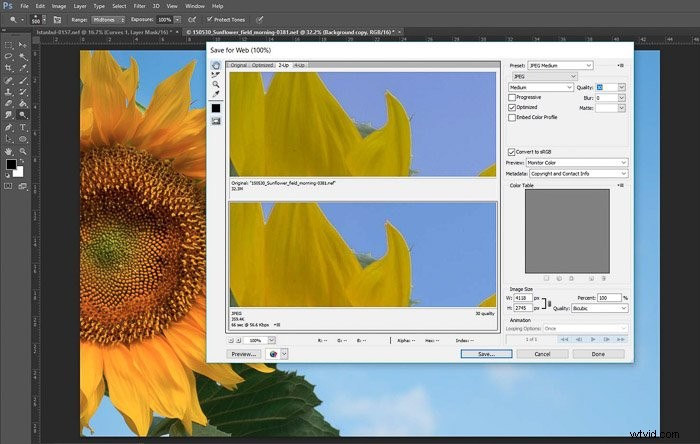Select Hand tool in Save for Web

coord(216,65)
